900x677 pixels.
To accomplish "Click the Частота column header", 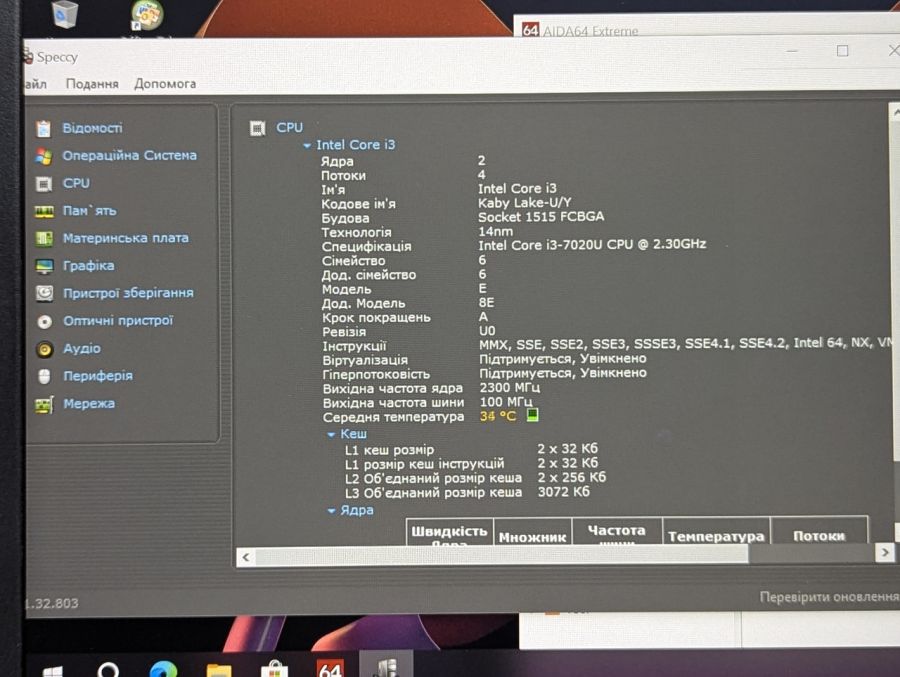I will [617, 531].
